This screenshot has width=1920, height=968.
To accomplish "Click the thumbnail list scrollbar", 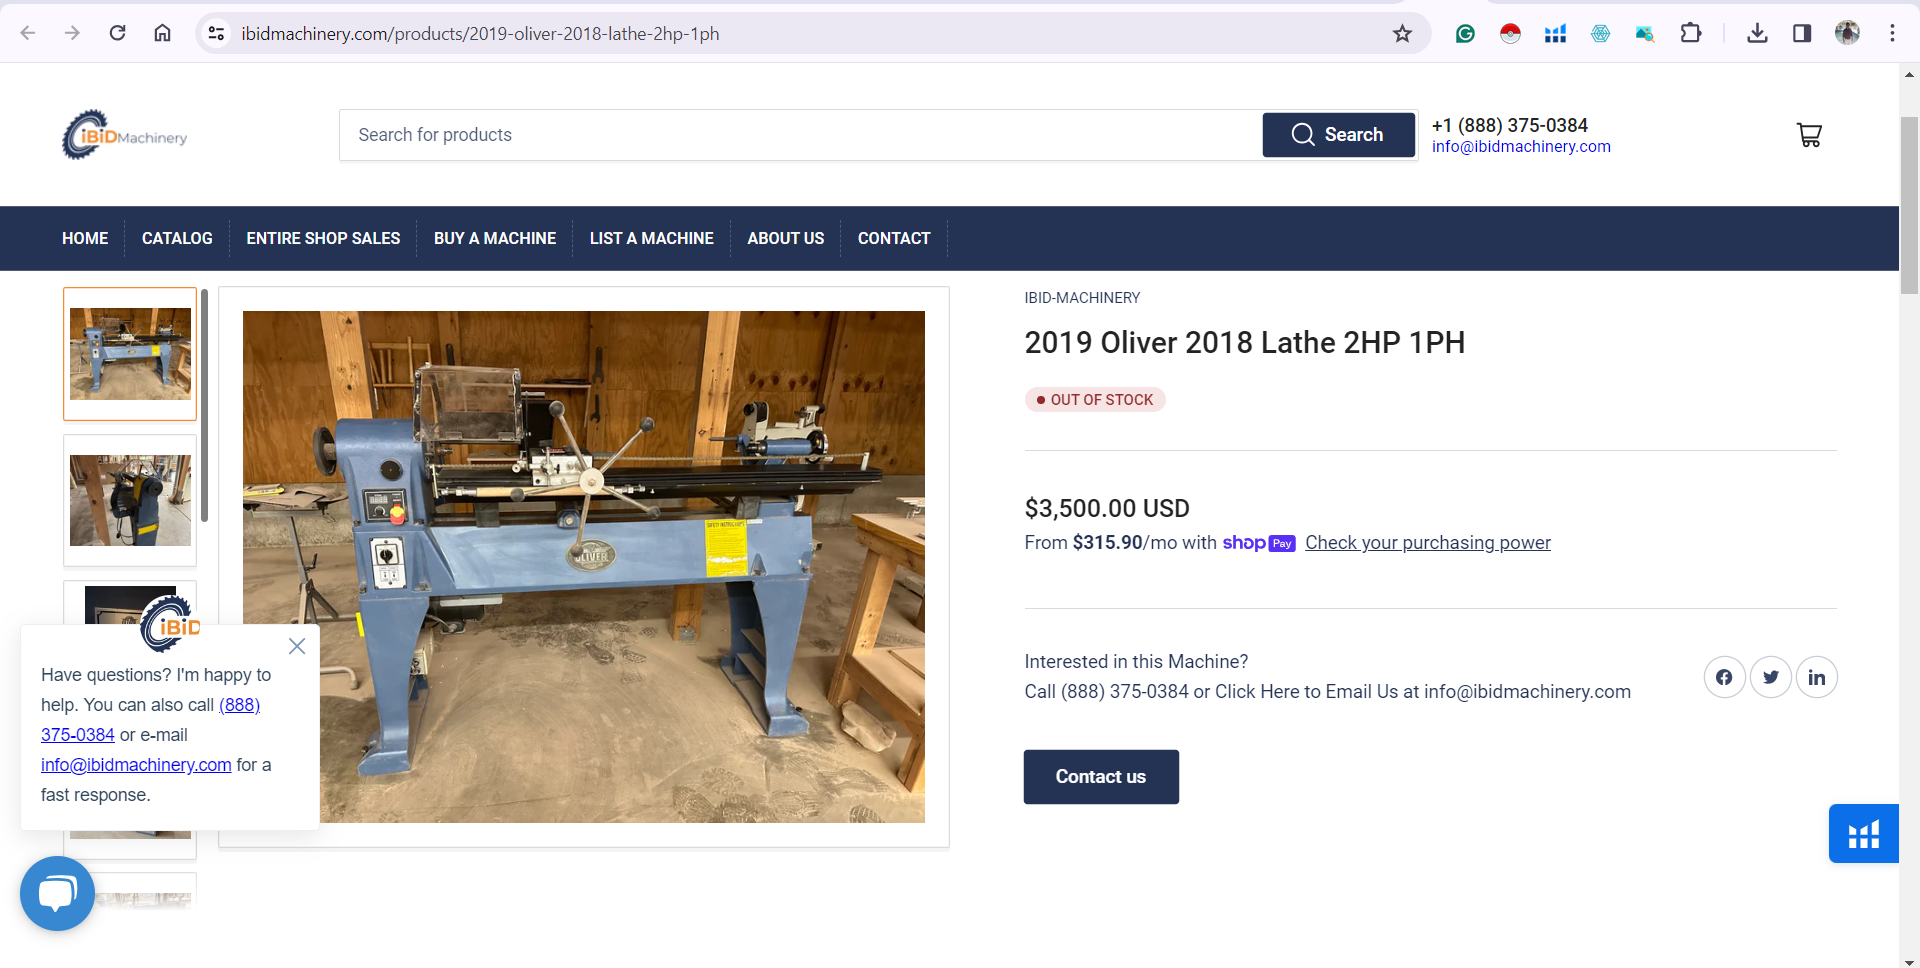I will point(204,405).
